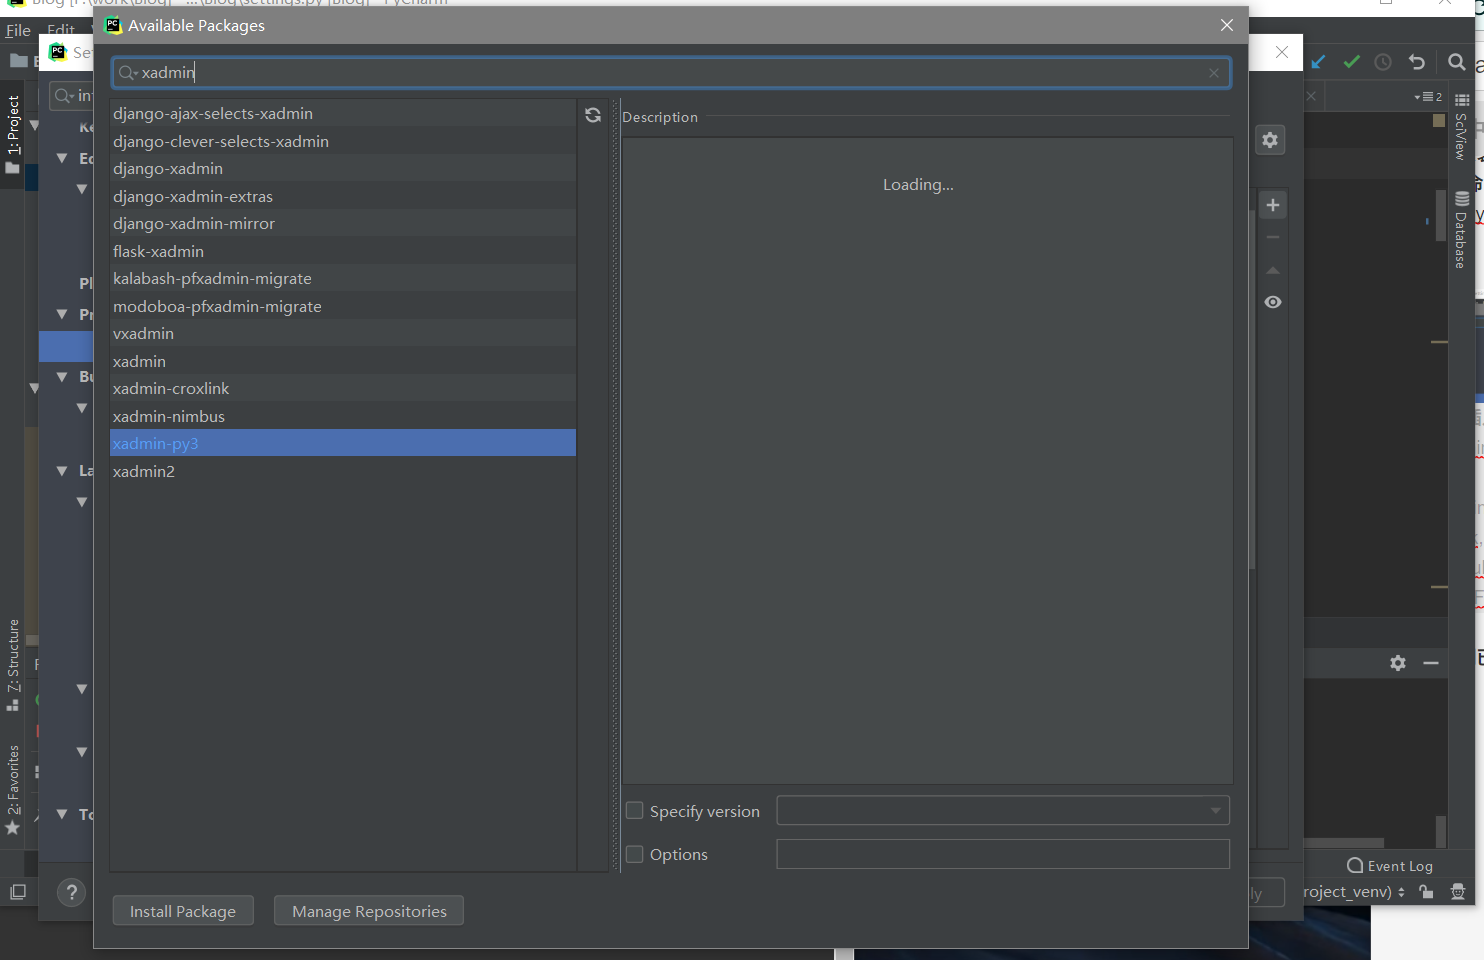Select the django-xadmin package
Screen dimensions: 1484x960
pos(343,169)
